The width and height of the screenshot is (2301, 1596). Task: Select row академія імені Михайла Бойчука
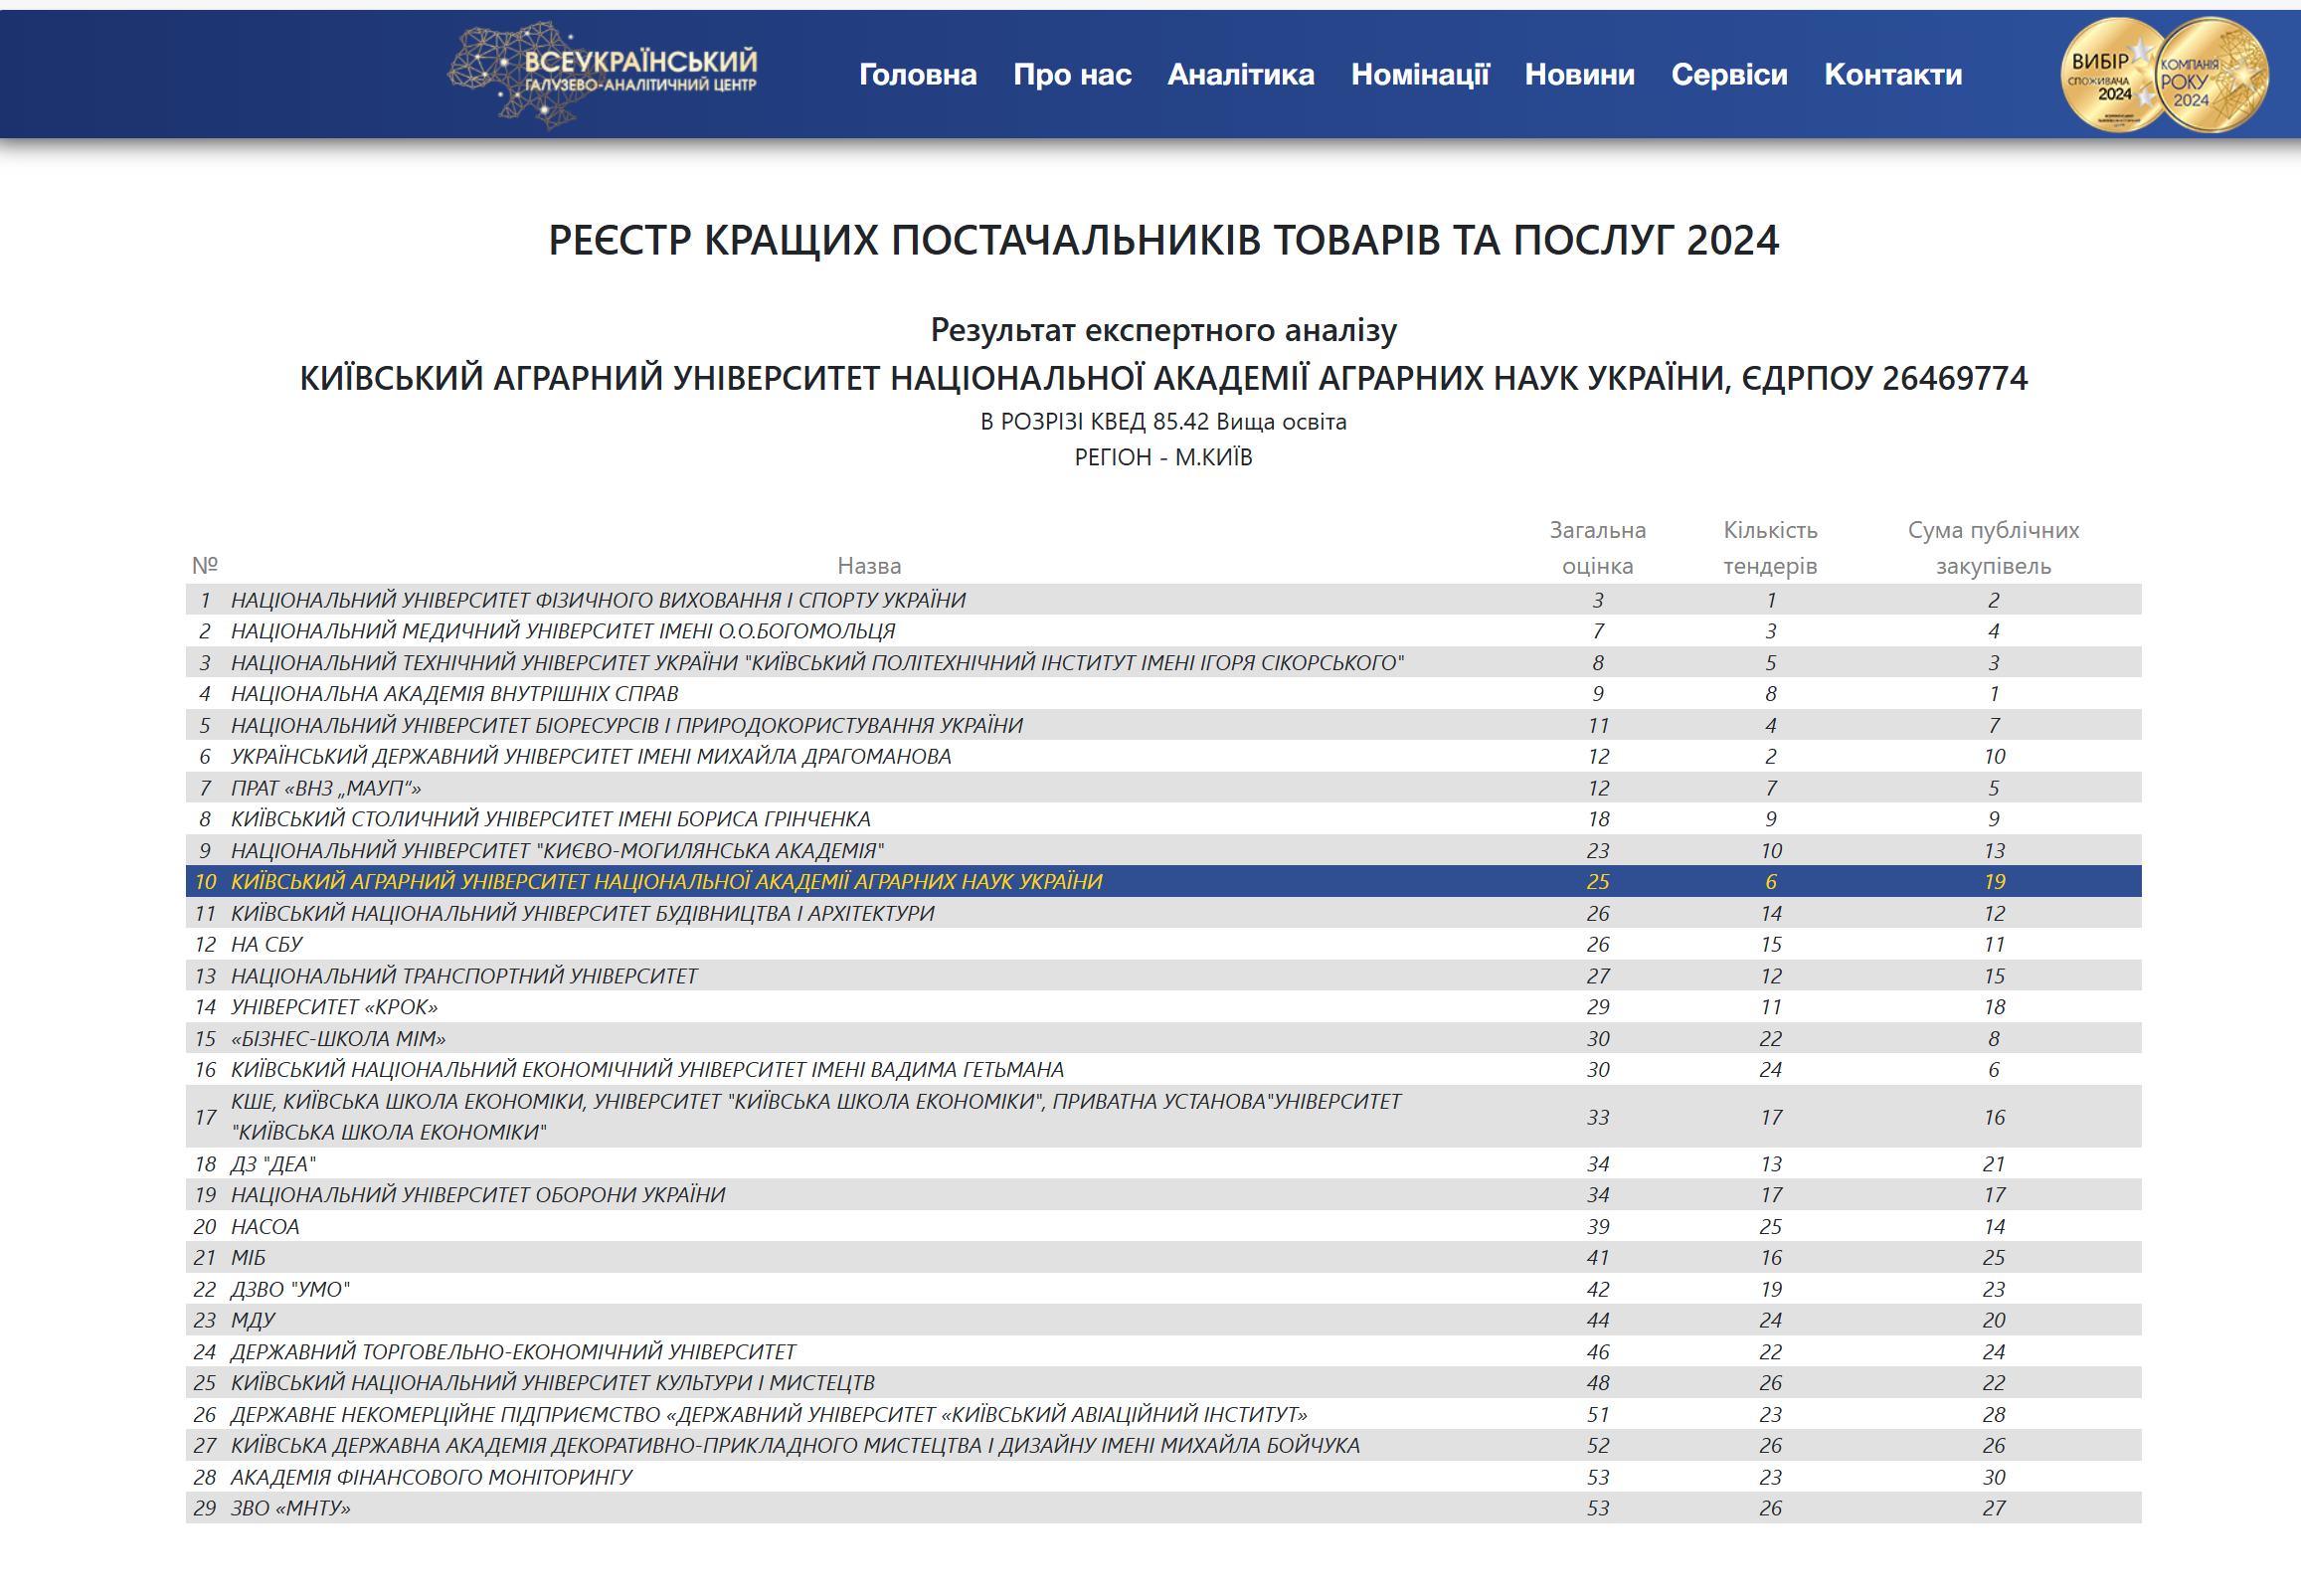coord(1163,1446)
